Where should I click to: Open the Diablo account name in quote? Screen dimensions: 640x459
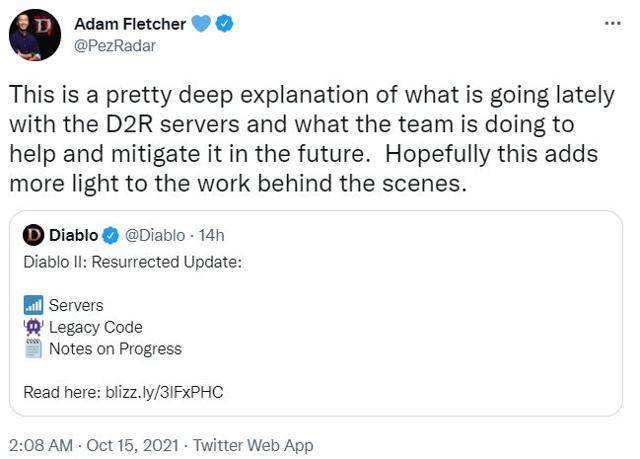73,235
